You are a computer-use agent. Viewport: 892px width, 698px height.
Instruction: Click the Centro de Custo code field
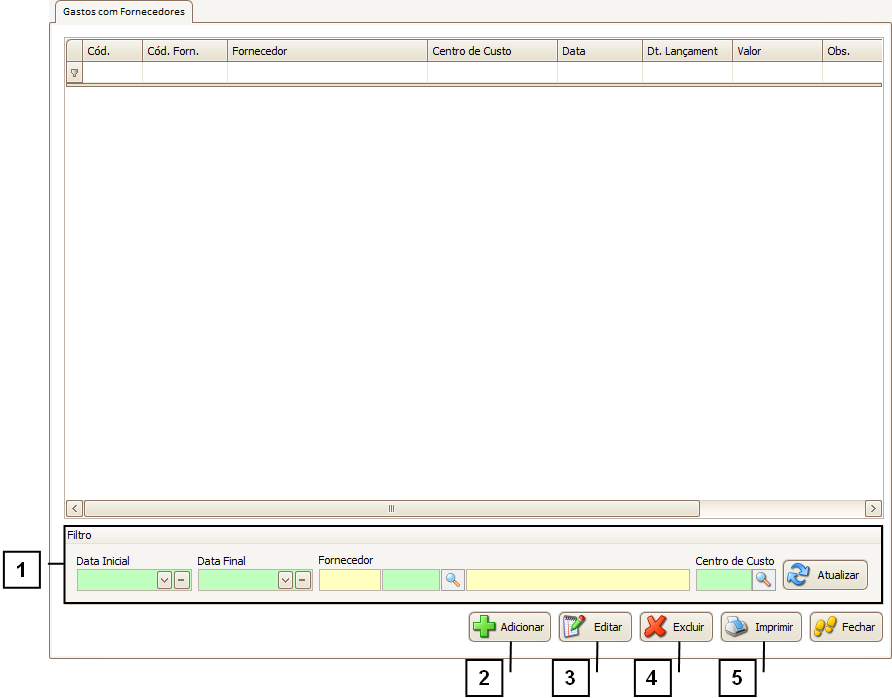pos(723,579)
